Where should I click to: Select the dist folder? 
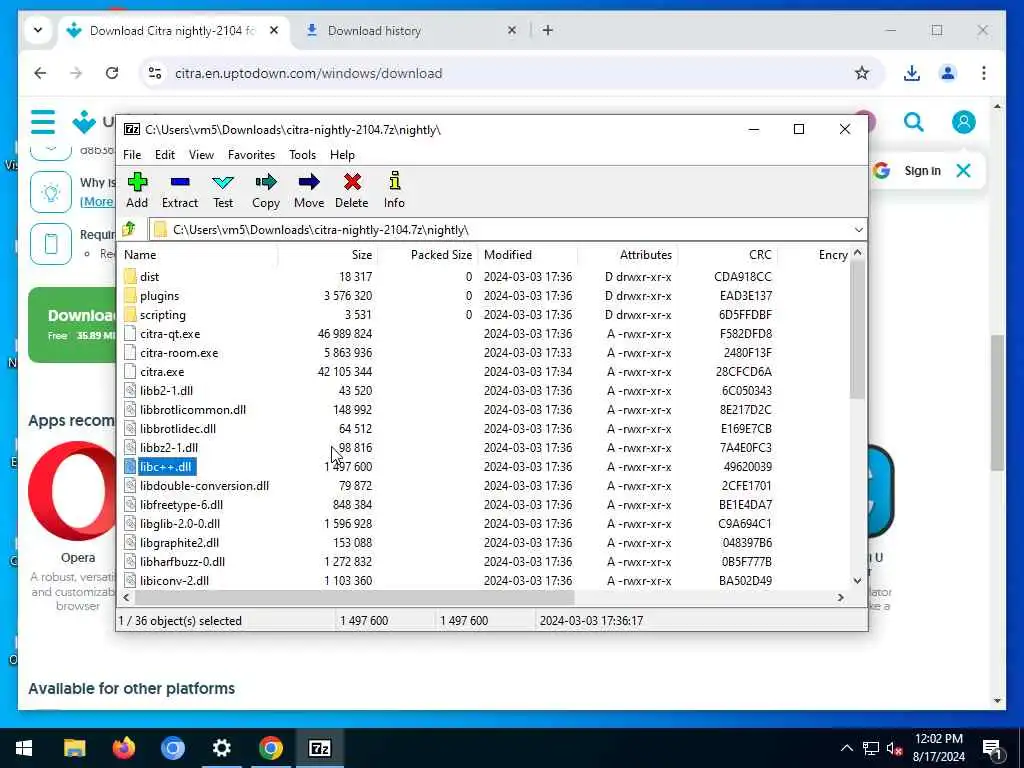pyautogui.click(x=150, y=277)
